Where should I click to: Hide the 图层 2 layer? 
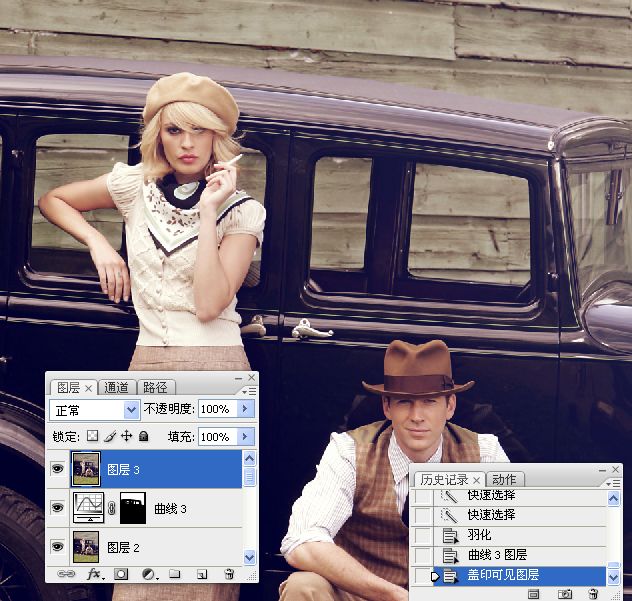tap(58, 547)
